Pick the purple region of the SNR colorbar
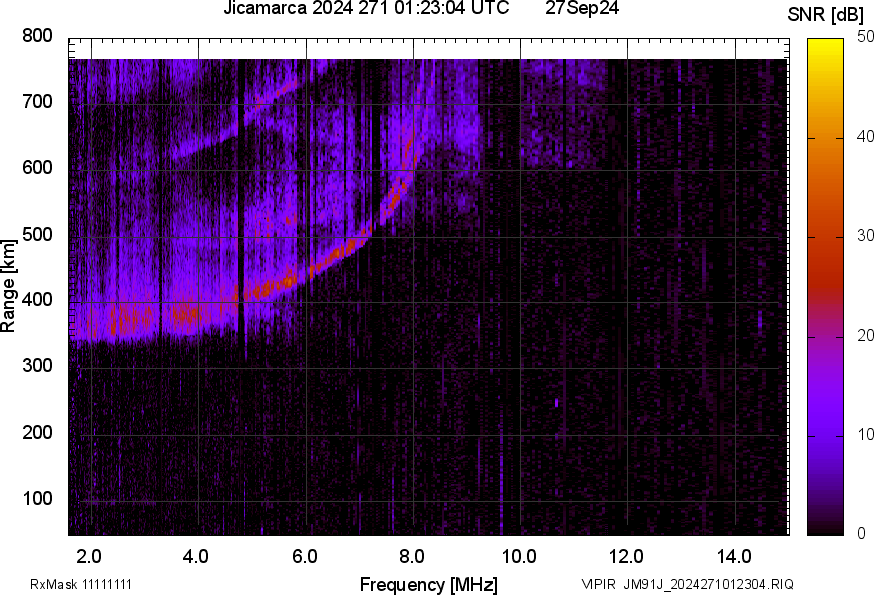 click(x=825, y=400)
